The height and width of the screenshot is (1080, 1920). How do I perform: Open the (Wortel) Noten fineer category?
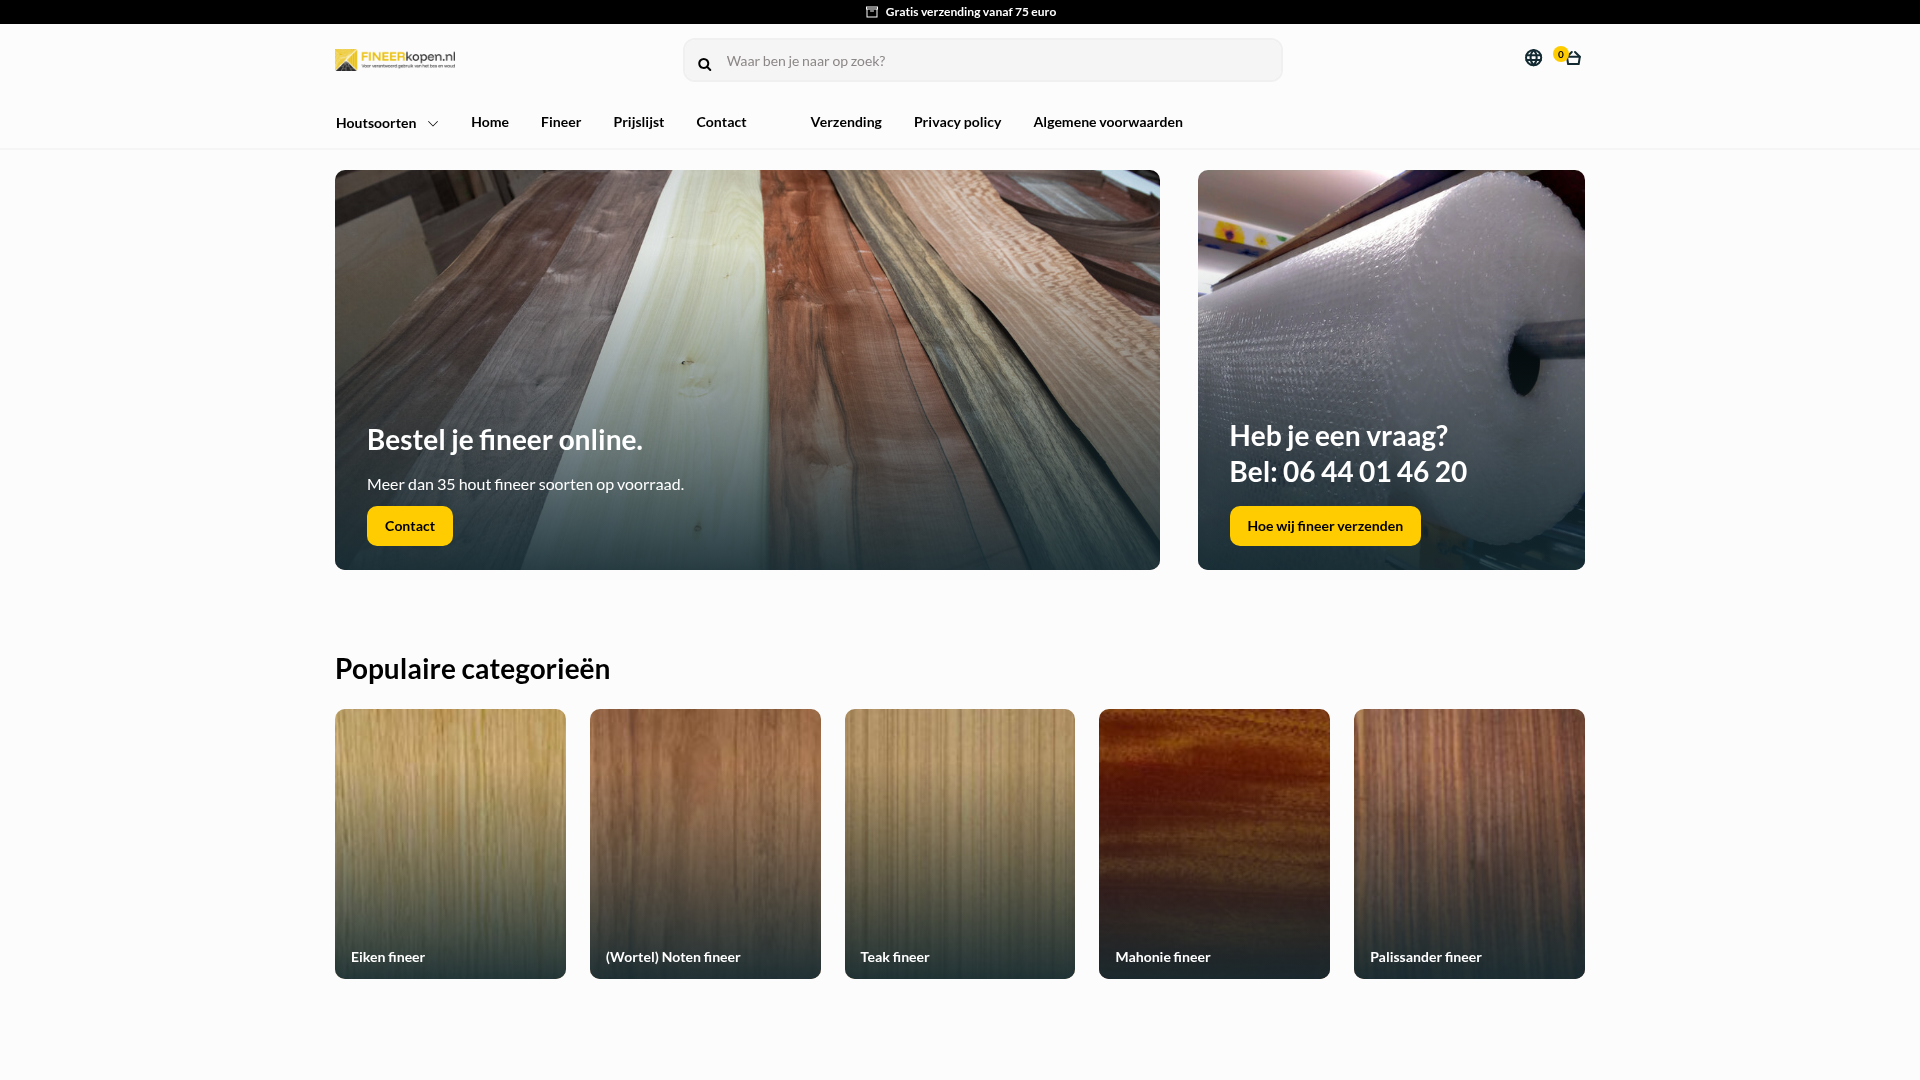coord(705,844)
